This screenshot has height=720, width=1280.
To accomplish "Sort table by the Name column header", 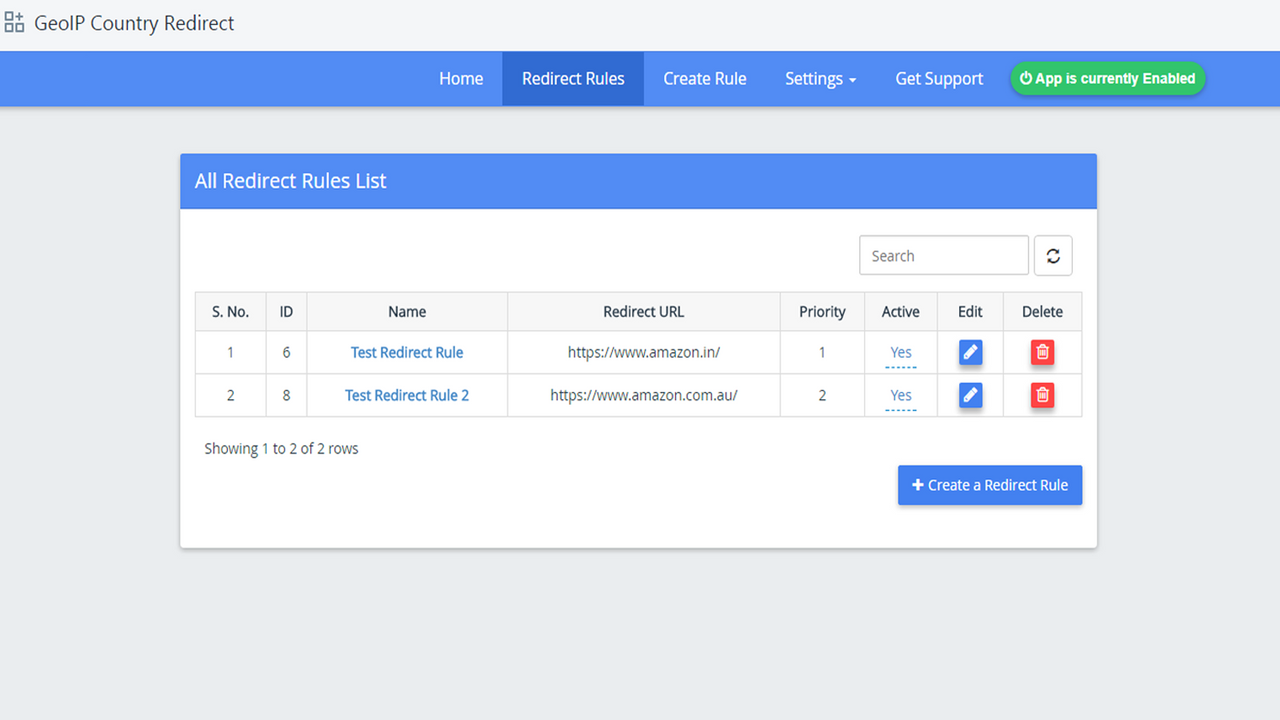I will [407, 312].
